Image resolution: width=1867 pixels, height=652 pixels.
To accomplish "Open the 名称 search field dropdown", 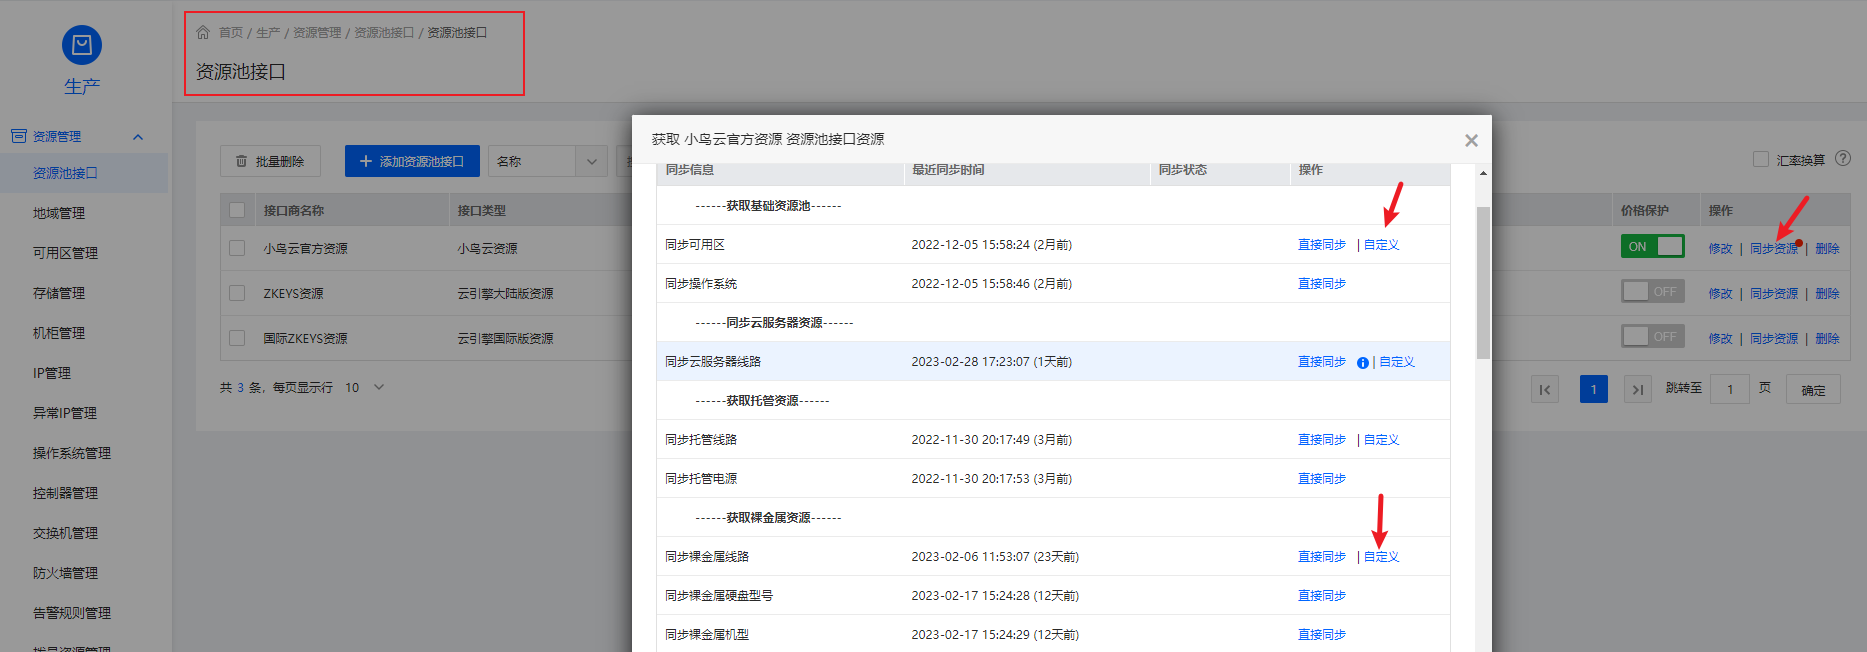I will (591, 161).
